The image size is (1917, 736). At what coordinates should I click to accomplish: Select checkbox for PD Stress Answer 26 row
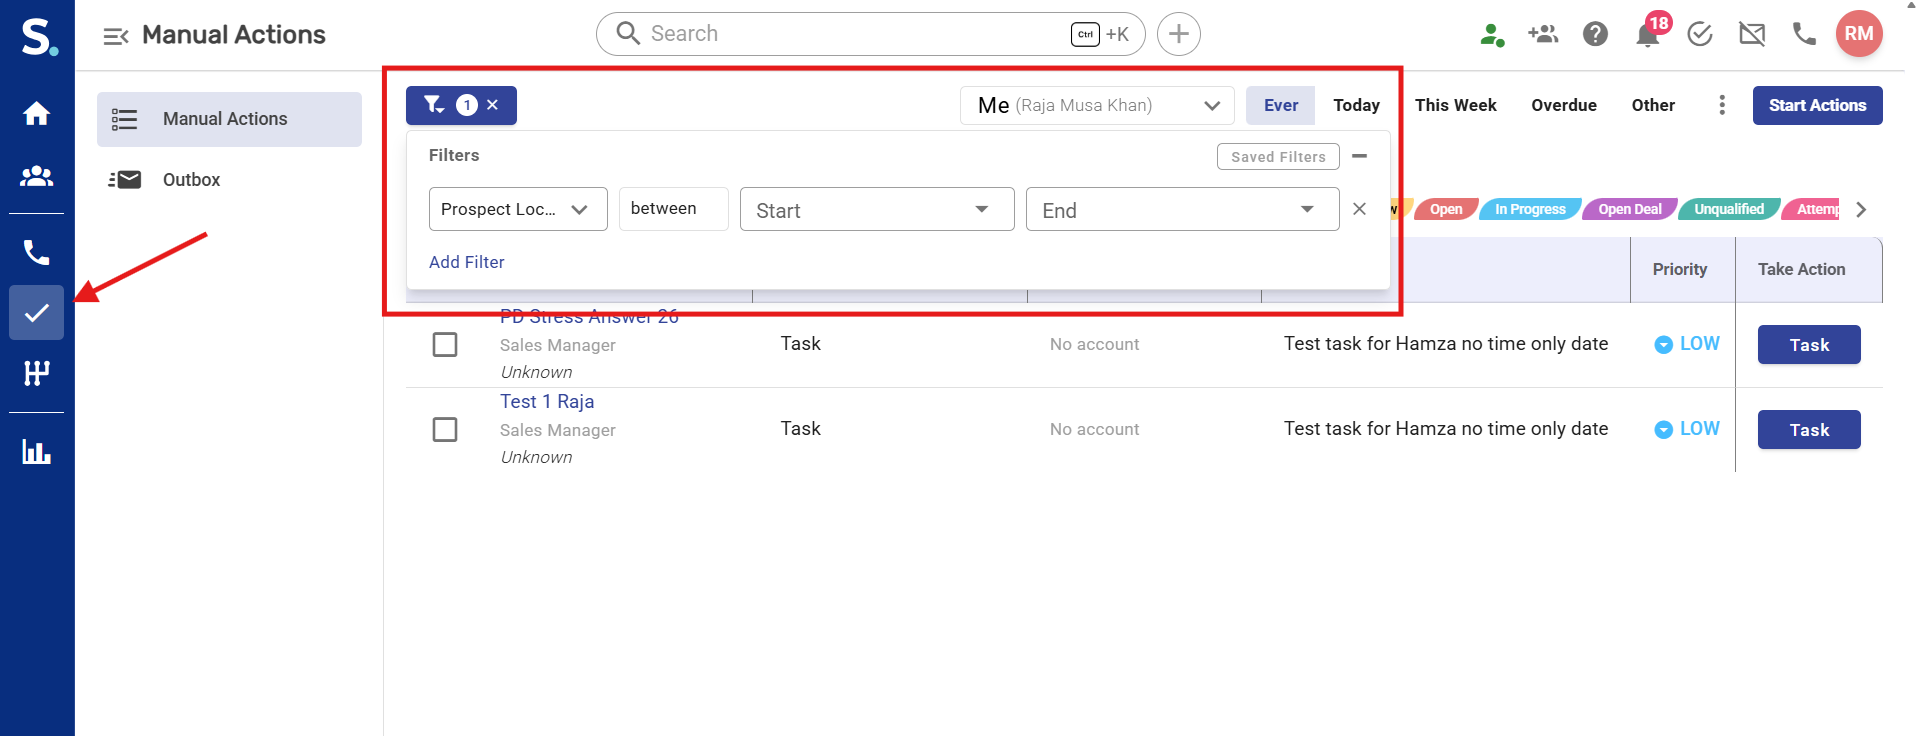445,345
